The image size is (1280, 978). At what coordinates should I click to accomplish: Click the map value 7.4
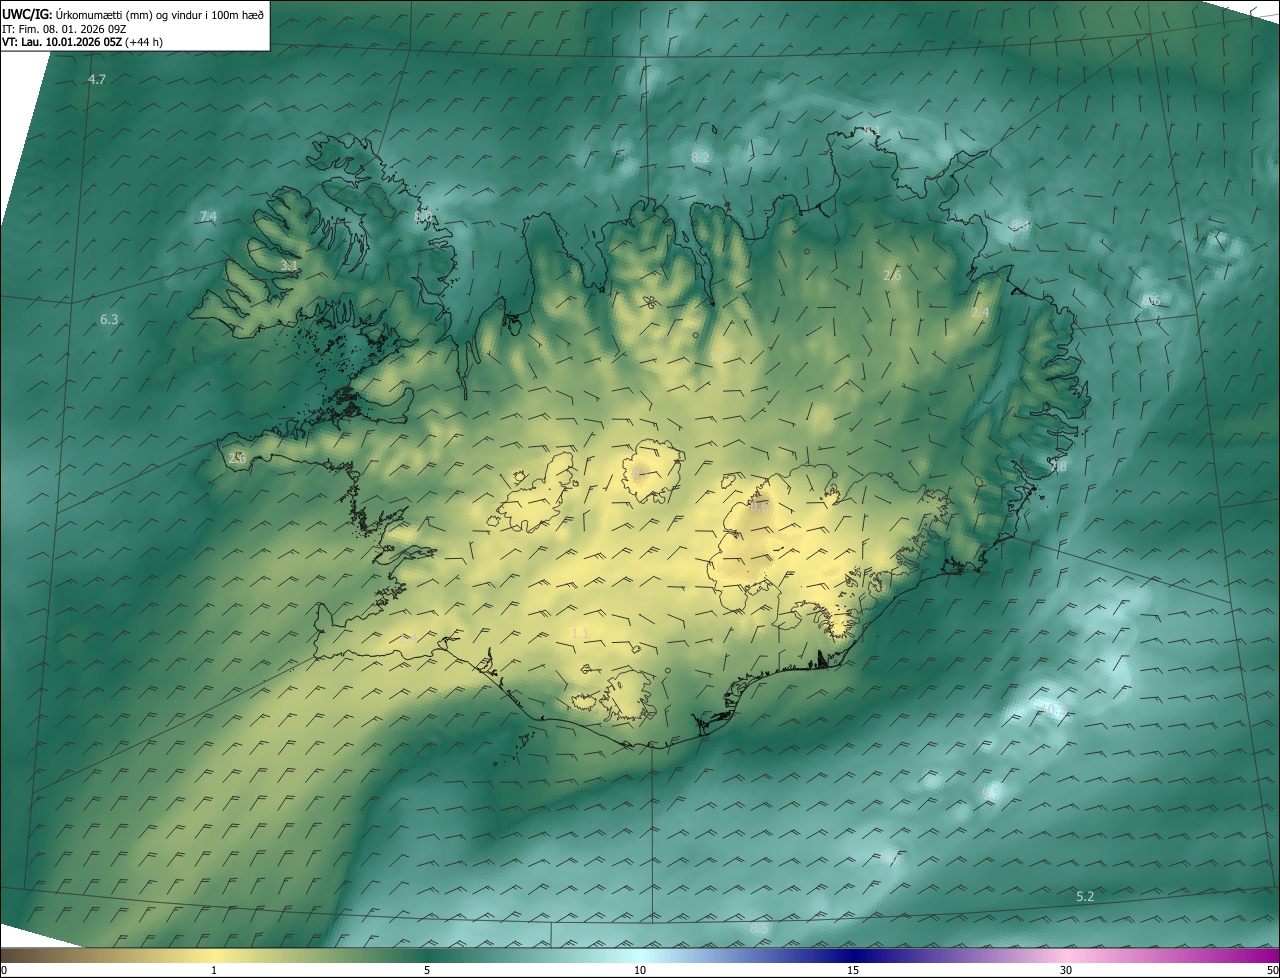pos(208,216)
